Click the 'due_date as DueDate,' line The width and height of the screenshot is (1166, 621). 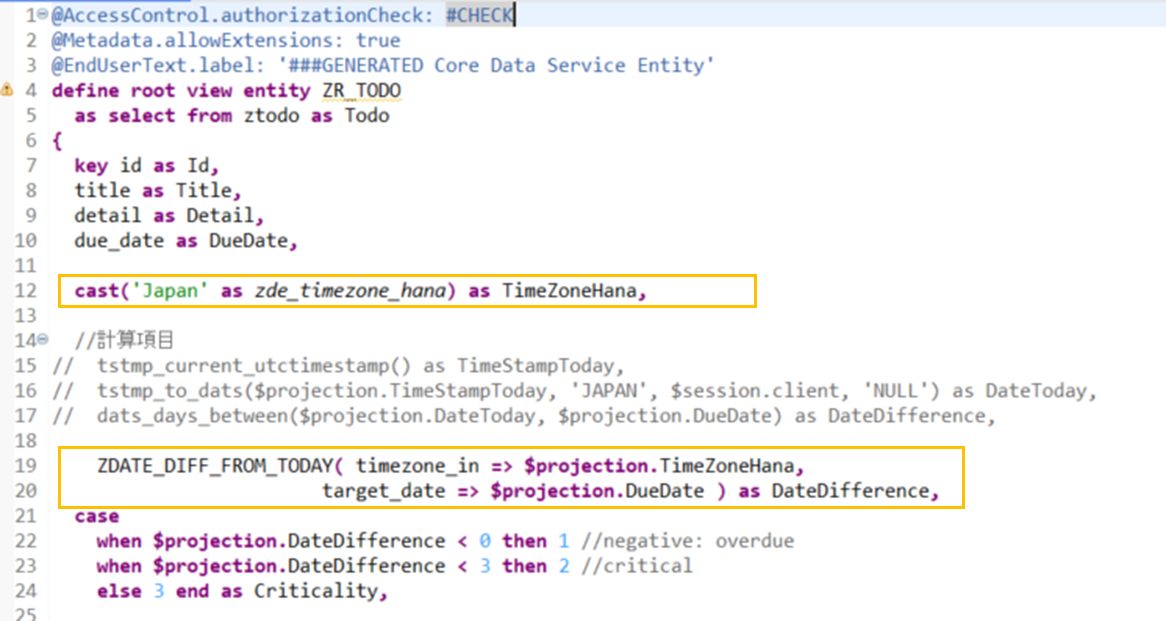[186, 241]
